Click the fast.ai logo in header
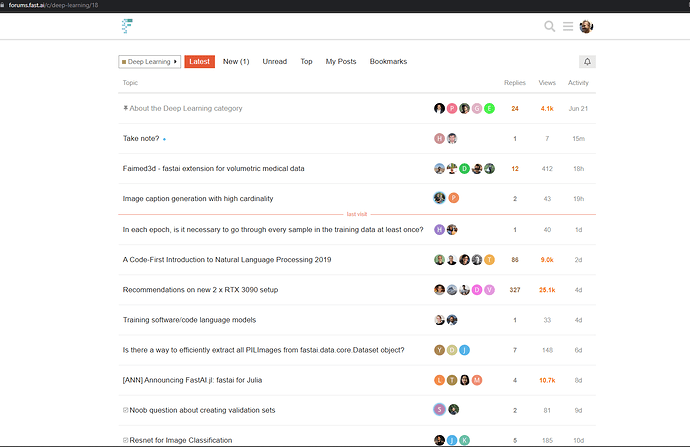The height and width of the screenshot is (447, 690). pyautogui.click(x=127, y=26)
